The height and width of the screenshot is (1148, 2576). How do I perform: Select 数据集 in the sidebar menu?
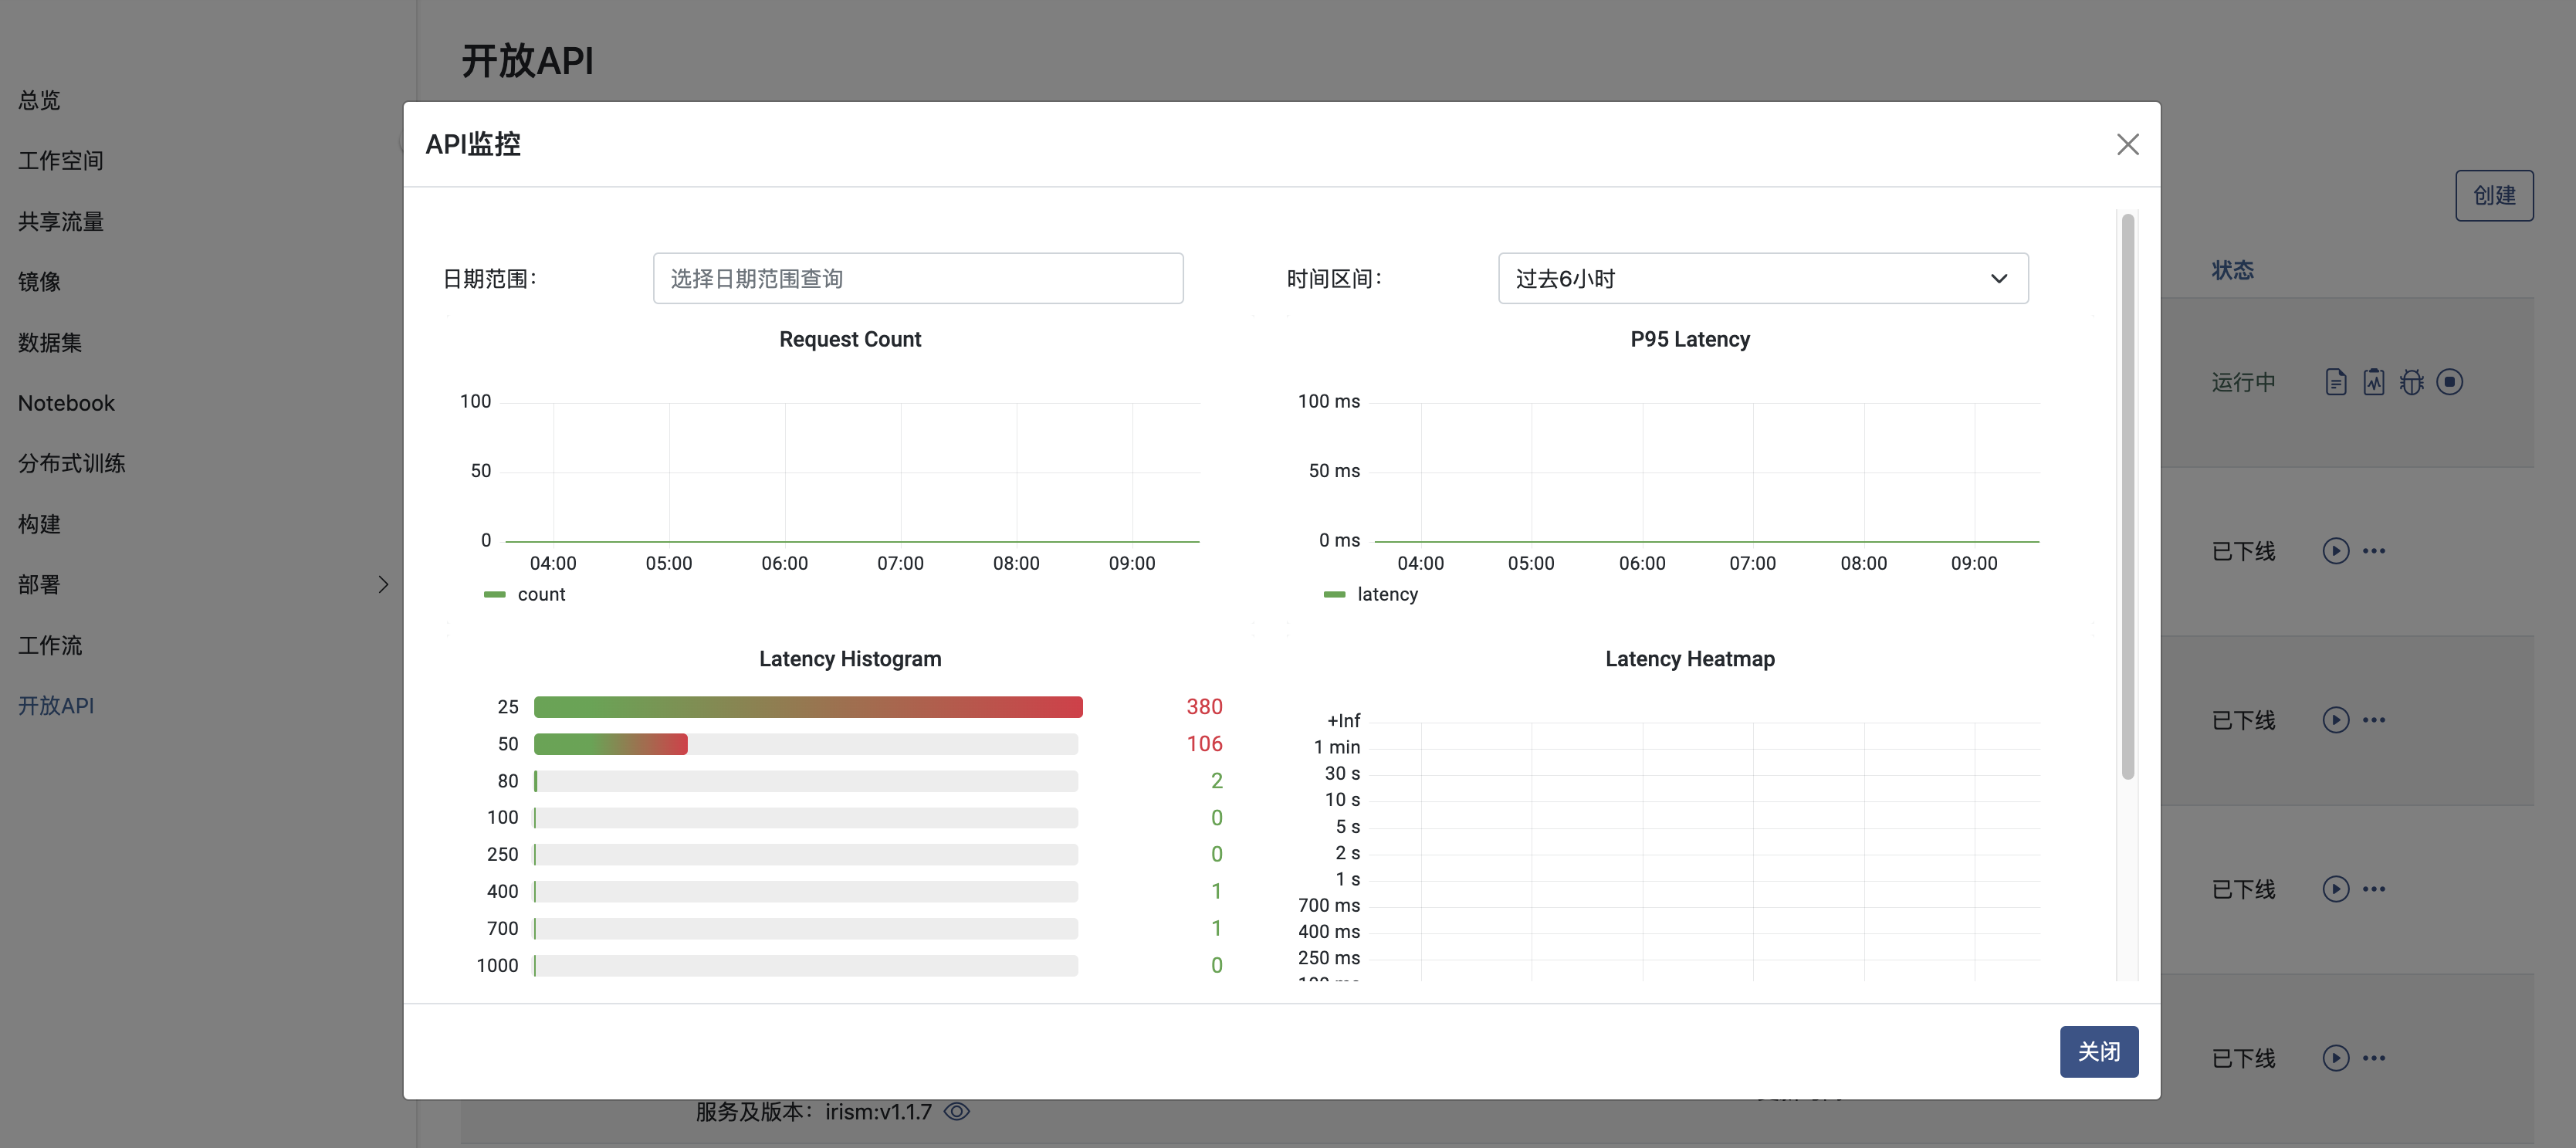tap(50, 342)
